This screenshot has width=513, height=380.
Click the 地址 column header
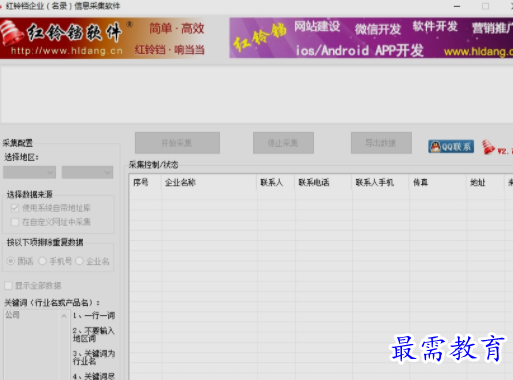pos(485,183)
